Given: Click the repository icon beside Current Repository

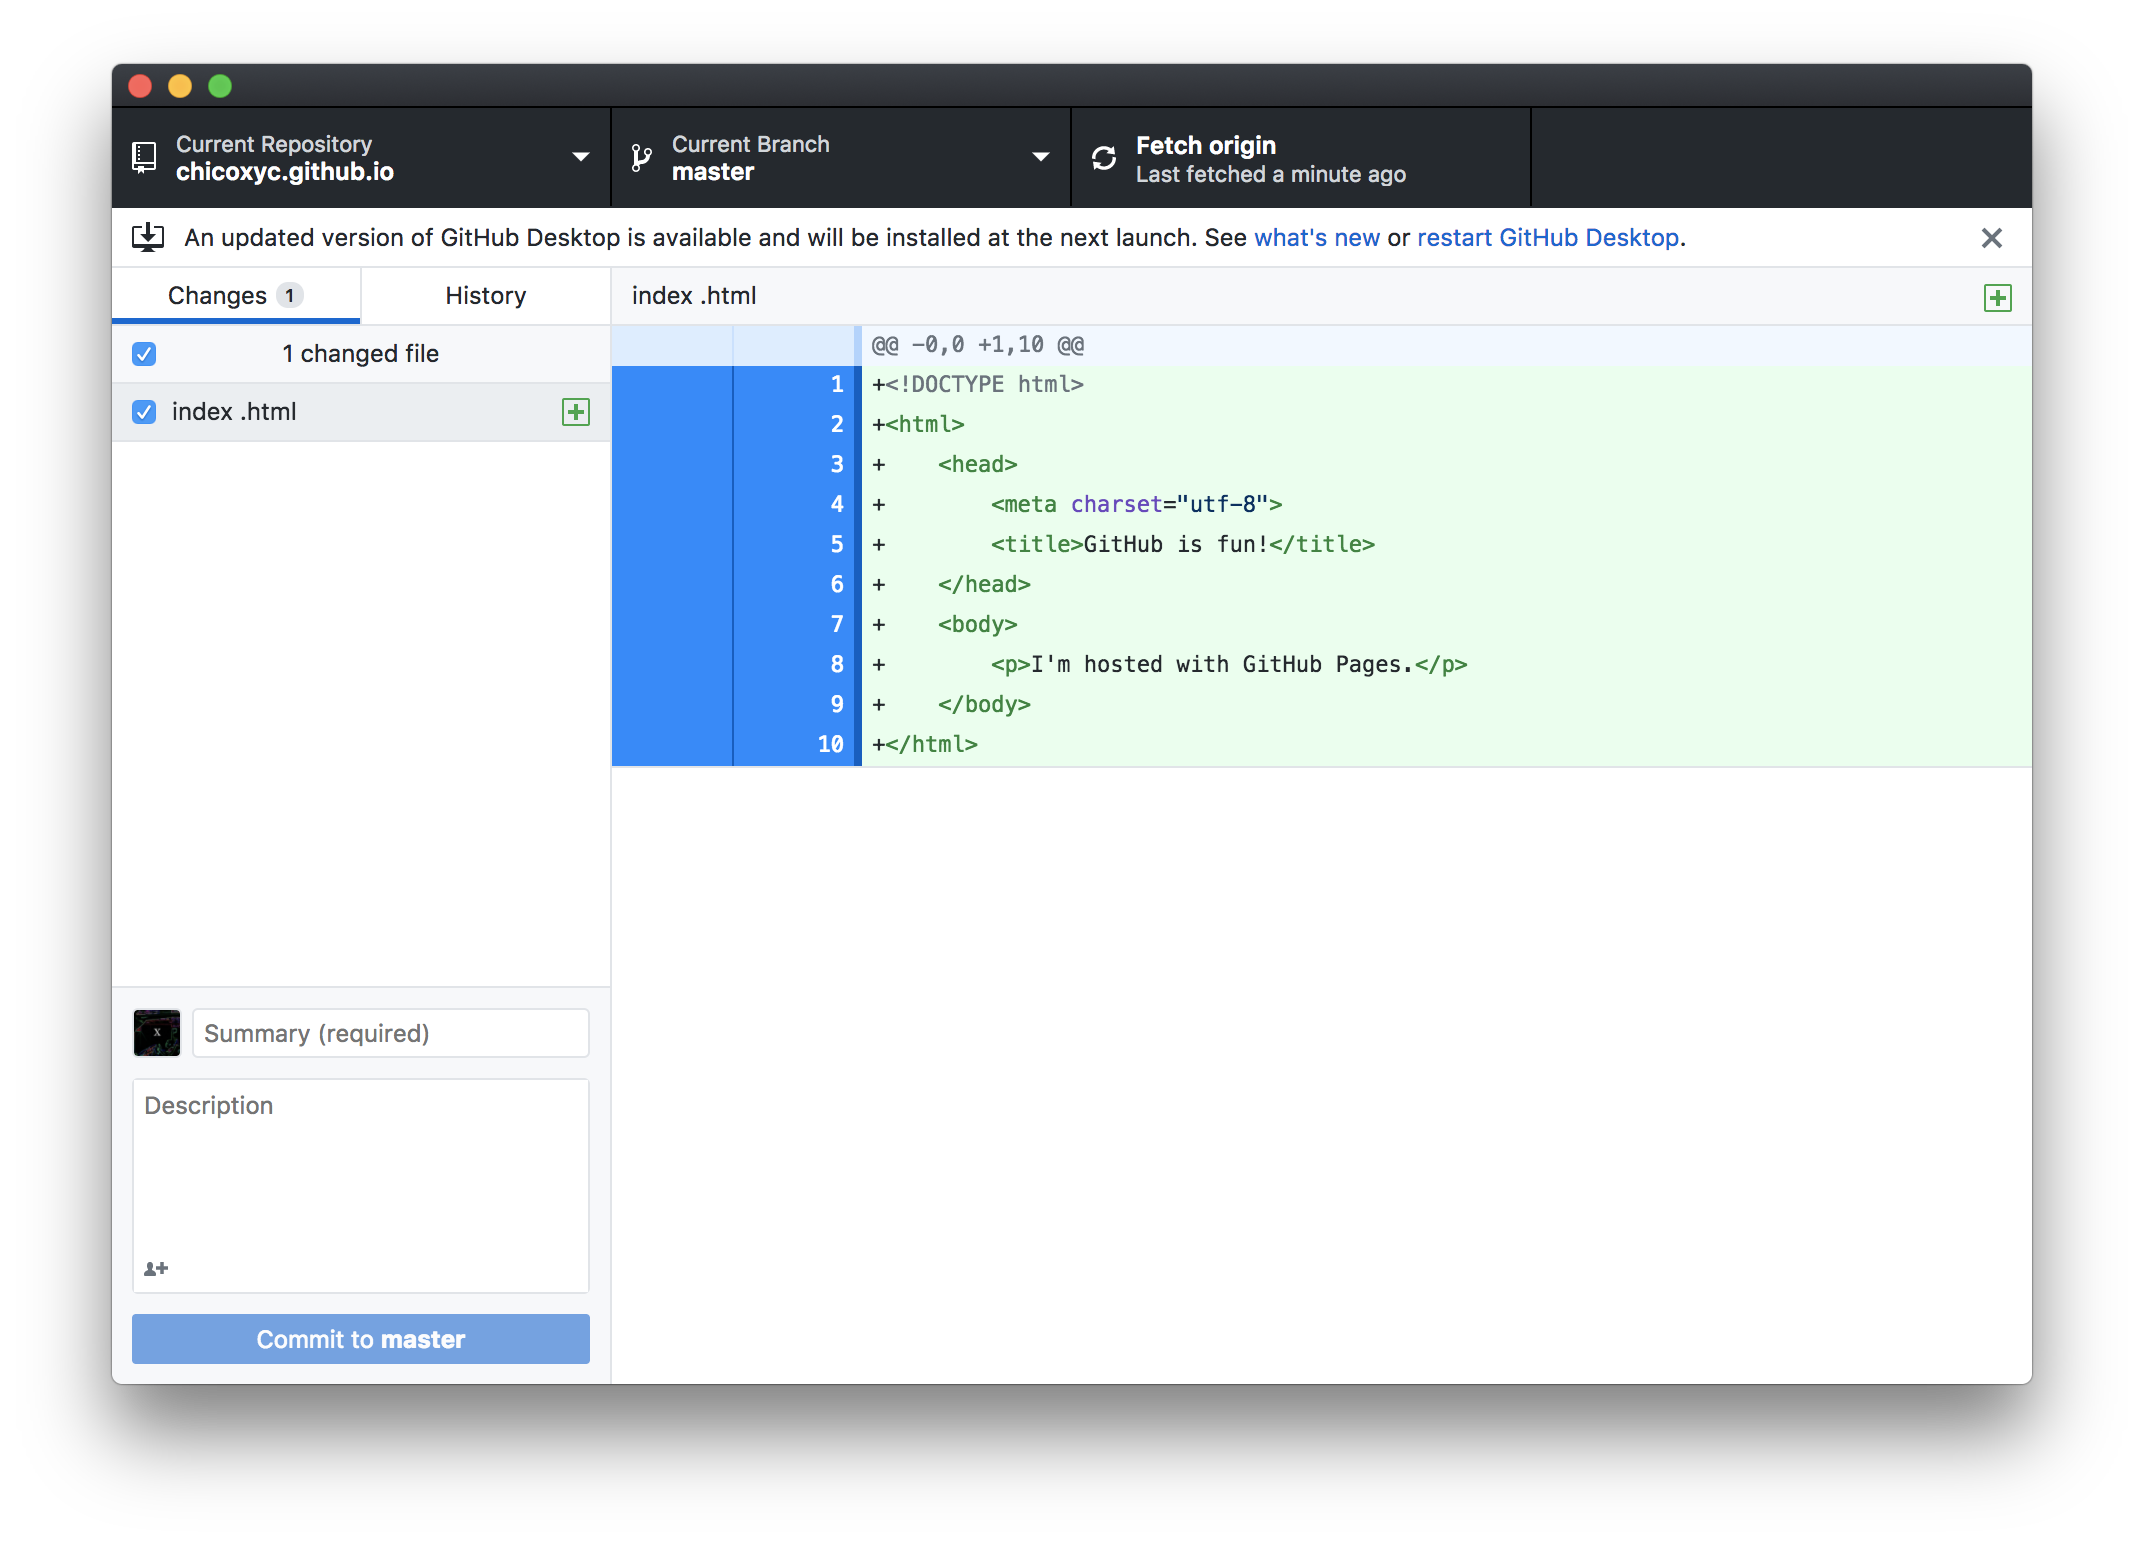Looking at the screenshot, I should click(x=145, y=157).
